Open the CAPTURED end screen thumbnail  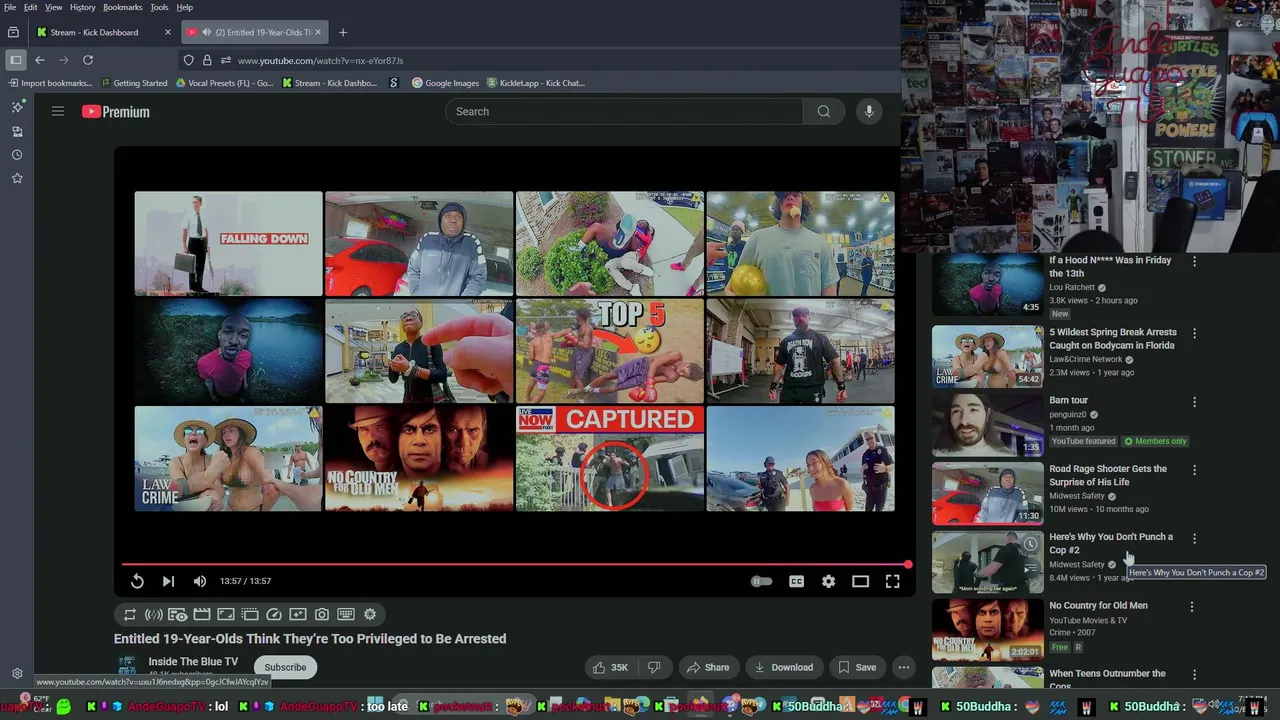click(610, 458)
